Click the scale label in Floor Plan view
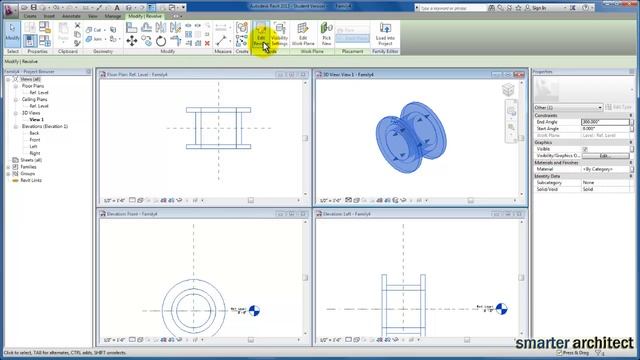The image size is (640, 360). click(x=114, y=200)
